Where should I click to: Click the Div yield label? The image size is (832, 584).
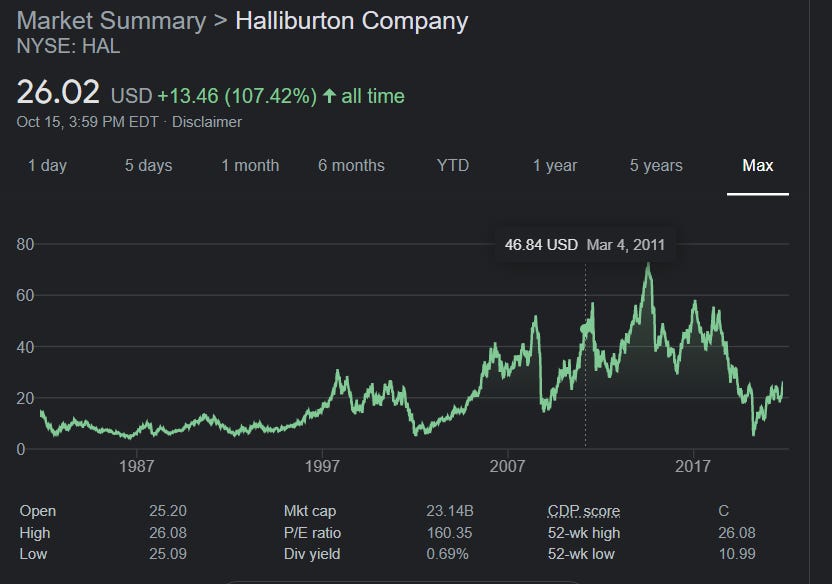pyautogui.click(x=312, y=554)
